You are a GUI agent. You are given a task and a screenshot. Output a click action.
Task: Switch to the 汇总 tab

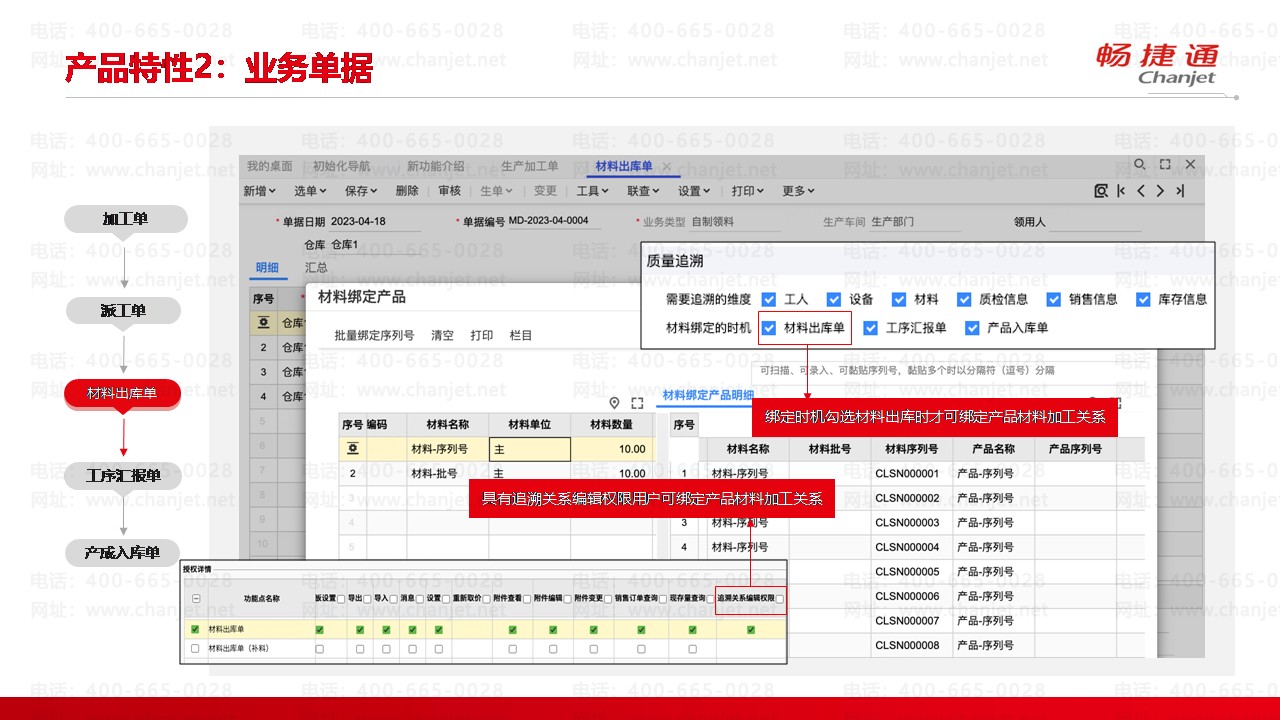pos(316,268)
